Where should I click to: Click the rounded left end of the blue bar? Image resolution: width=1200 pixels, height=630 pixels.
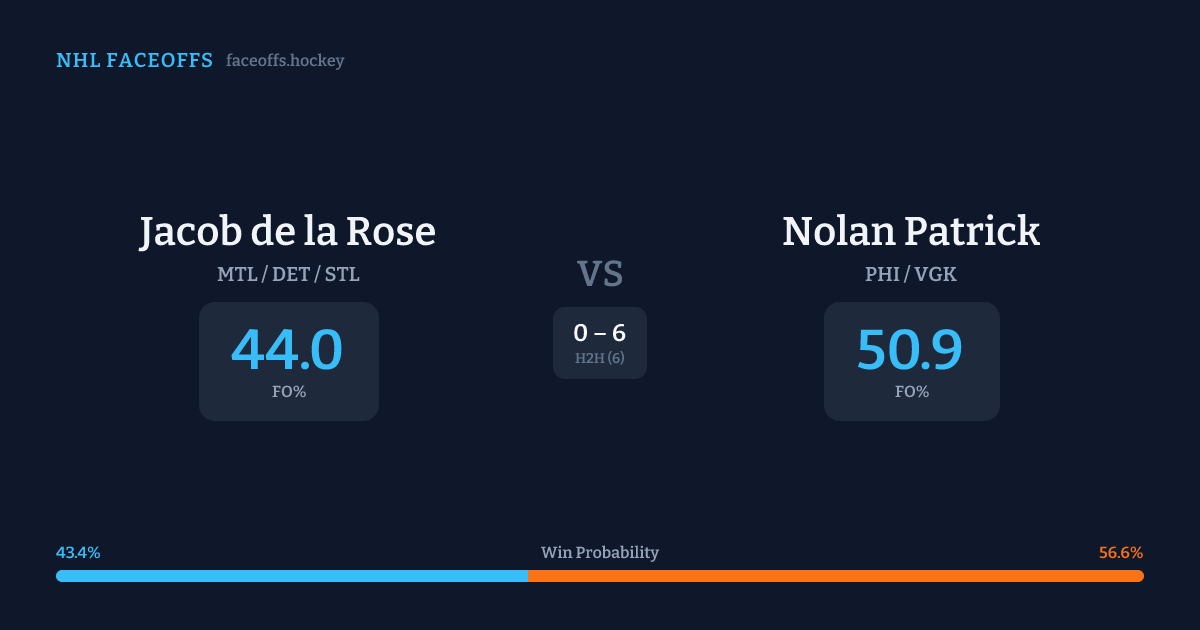tap(60, 576)
